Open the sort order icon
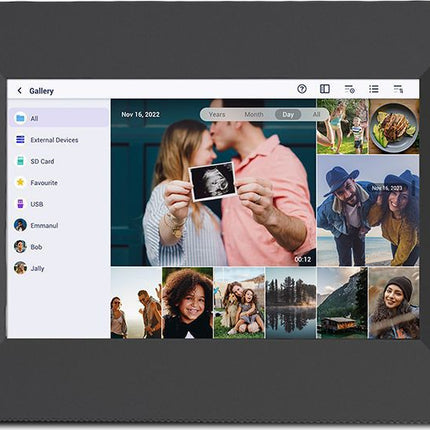This screenshot has height=430, width=430. (x=398, y=89)
